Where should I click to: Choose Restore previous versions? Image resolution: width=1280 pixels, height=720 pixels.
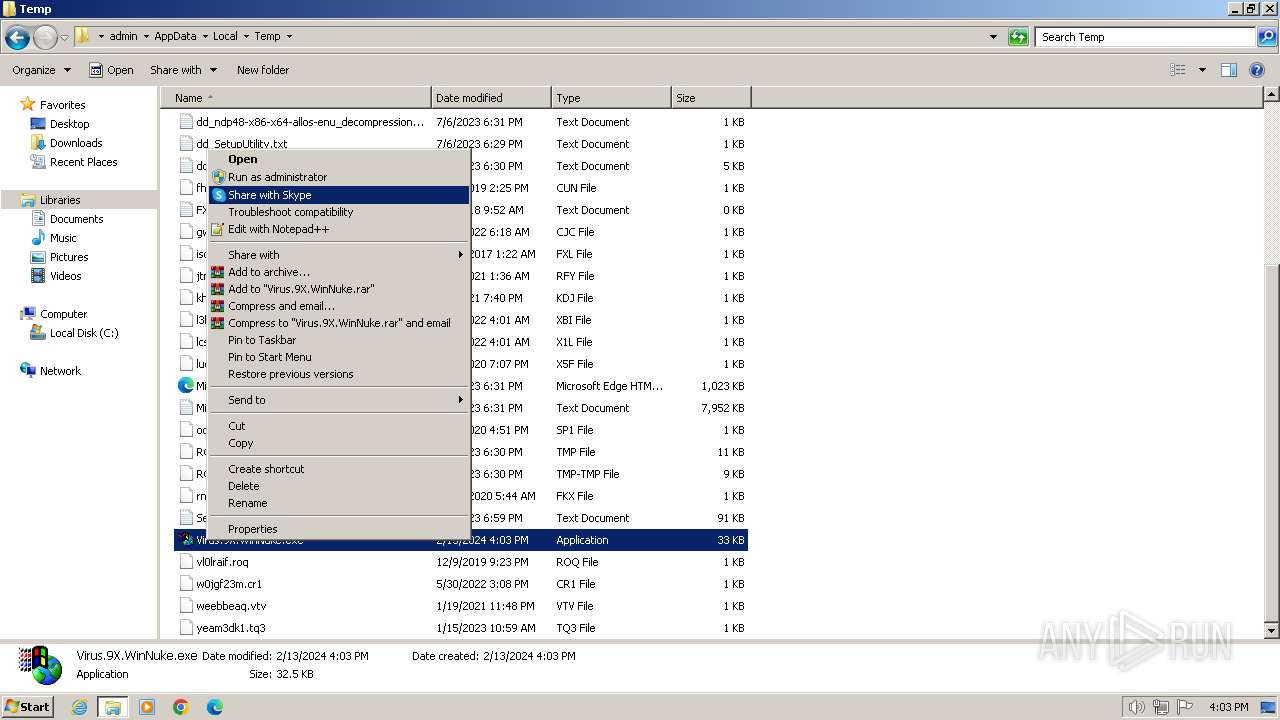tap(338, 374)
